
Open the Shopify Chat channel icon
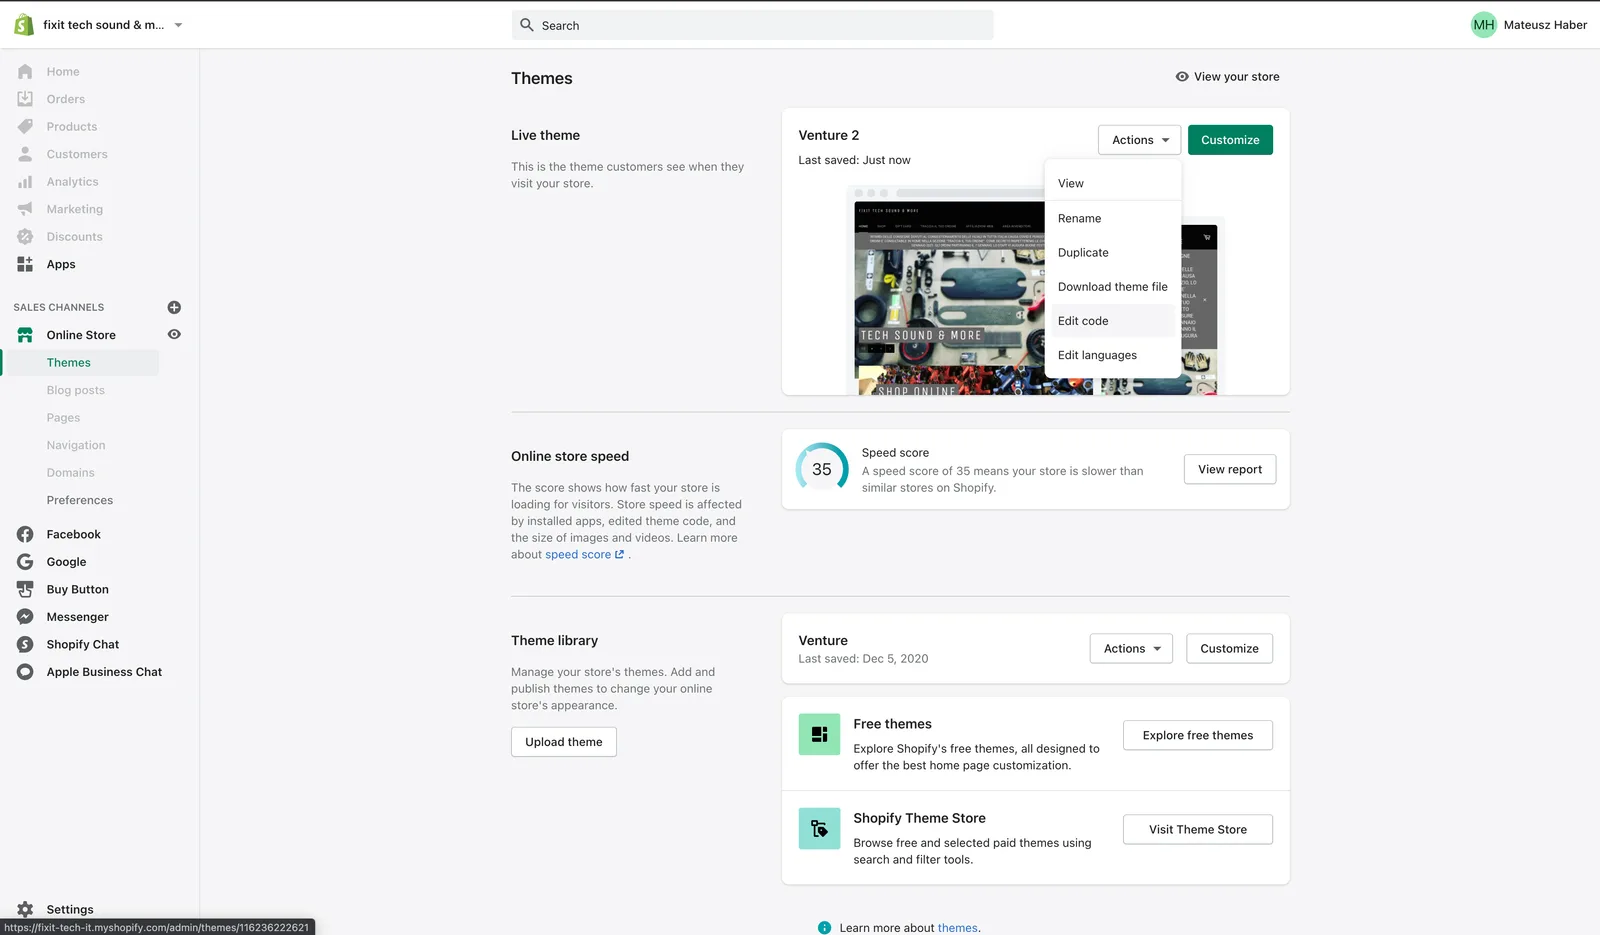coord(25,644)
